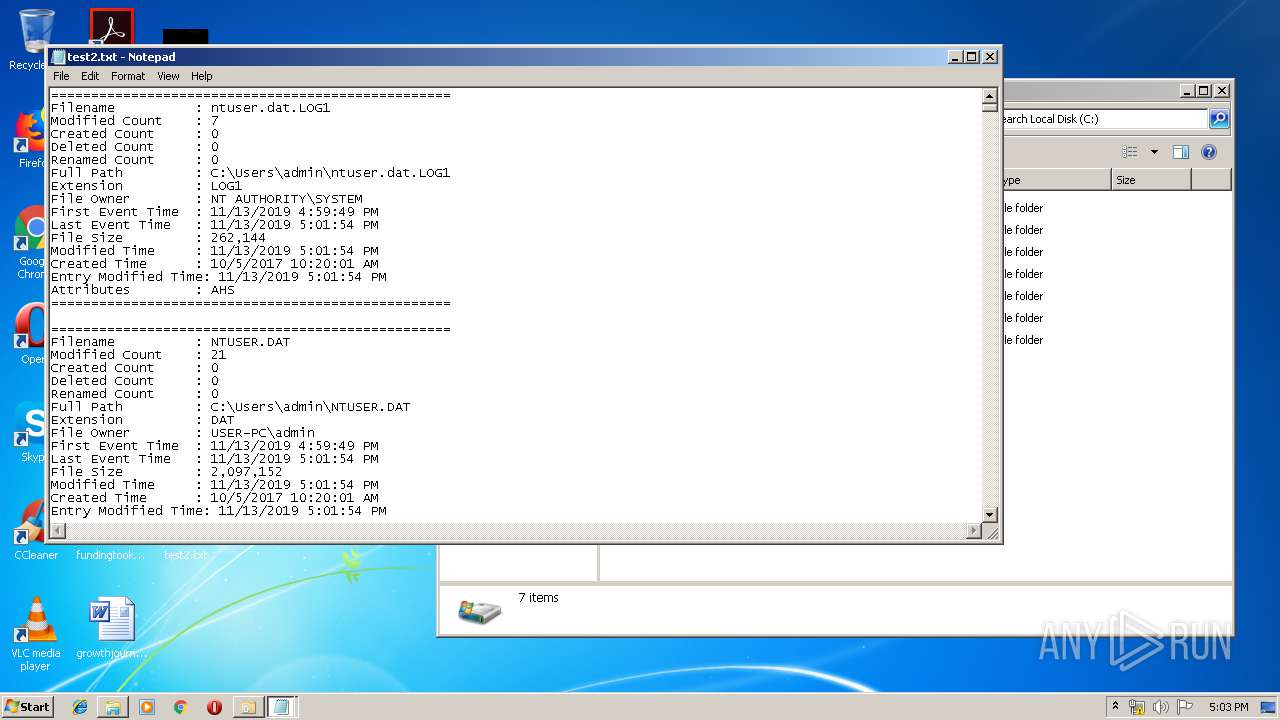Show hidden system tray icons
This screenshot has height=720, width=1280.
(1116, 706)
